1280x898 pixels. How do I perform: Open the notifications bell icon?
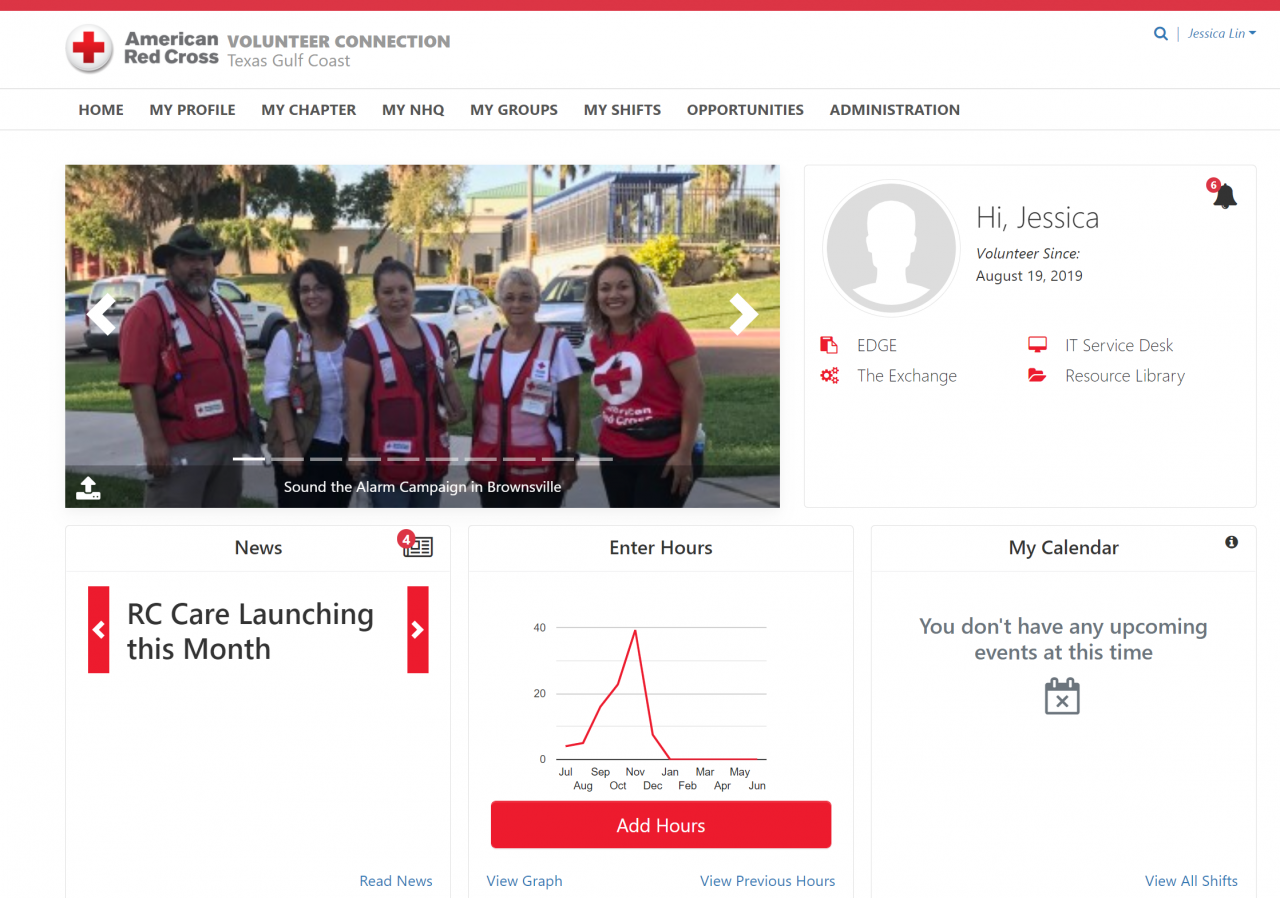(1224, 196)
